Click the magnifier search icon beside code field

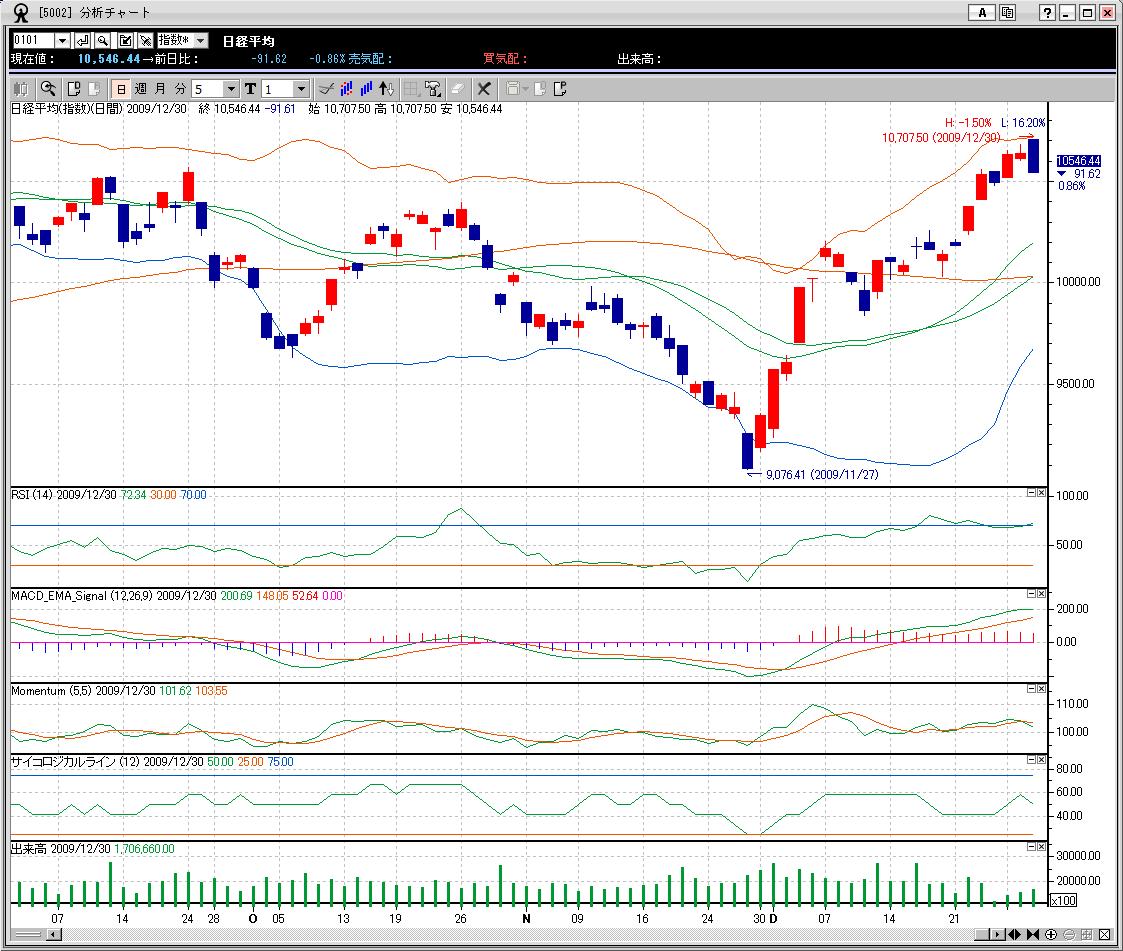pos(102,40)
